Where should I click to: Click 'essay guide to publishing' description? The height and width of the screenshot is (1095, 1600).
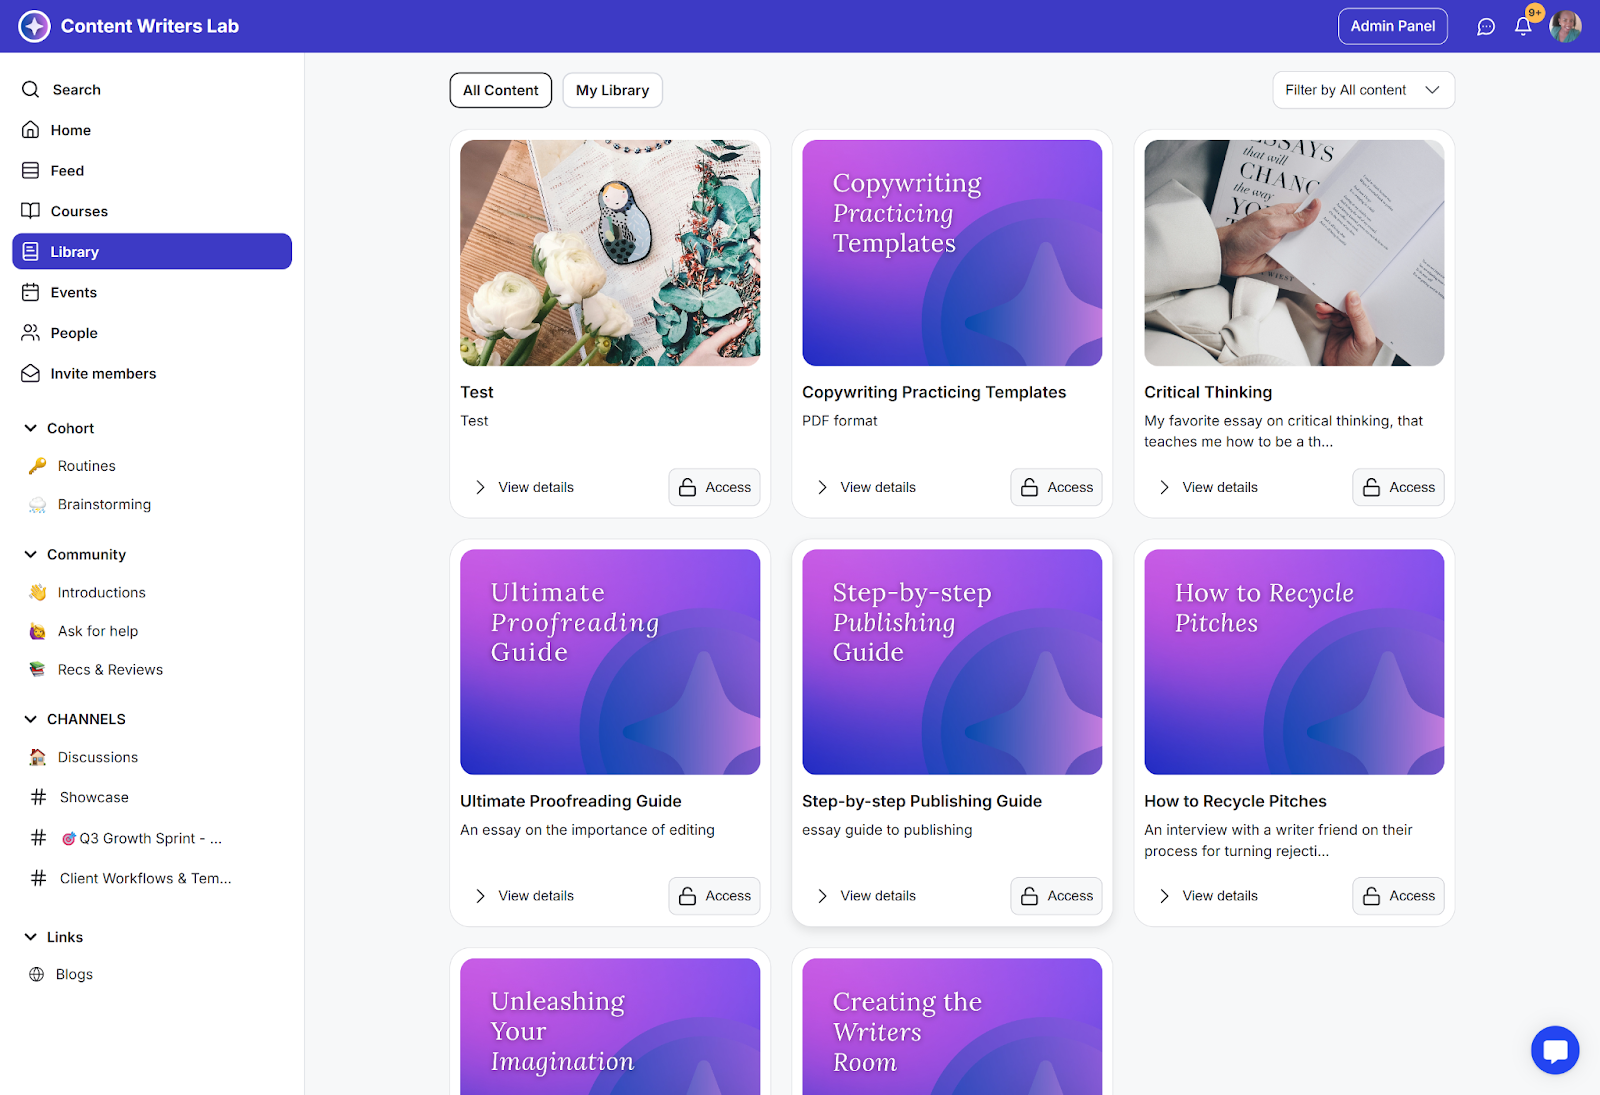point(887,830)
